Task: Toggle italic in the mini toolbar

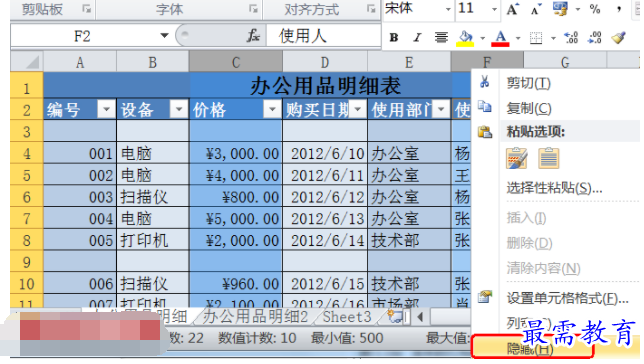Action: click(417, 37)
